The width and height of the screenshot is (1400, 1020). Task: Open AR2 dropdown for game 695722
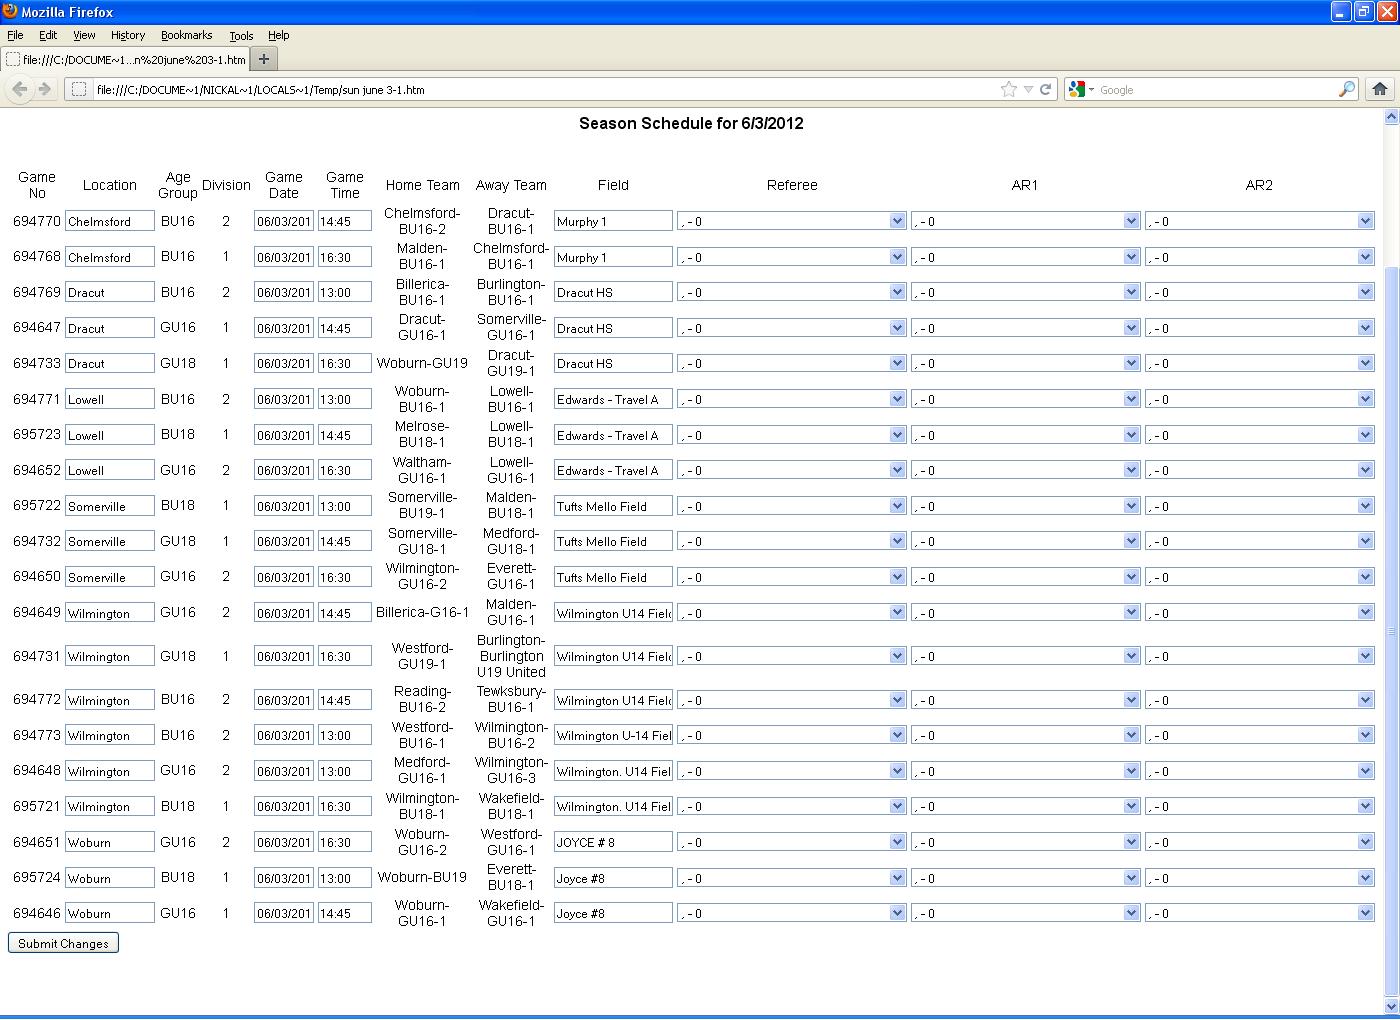coord(1259,506)
